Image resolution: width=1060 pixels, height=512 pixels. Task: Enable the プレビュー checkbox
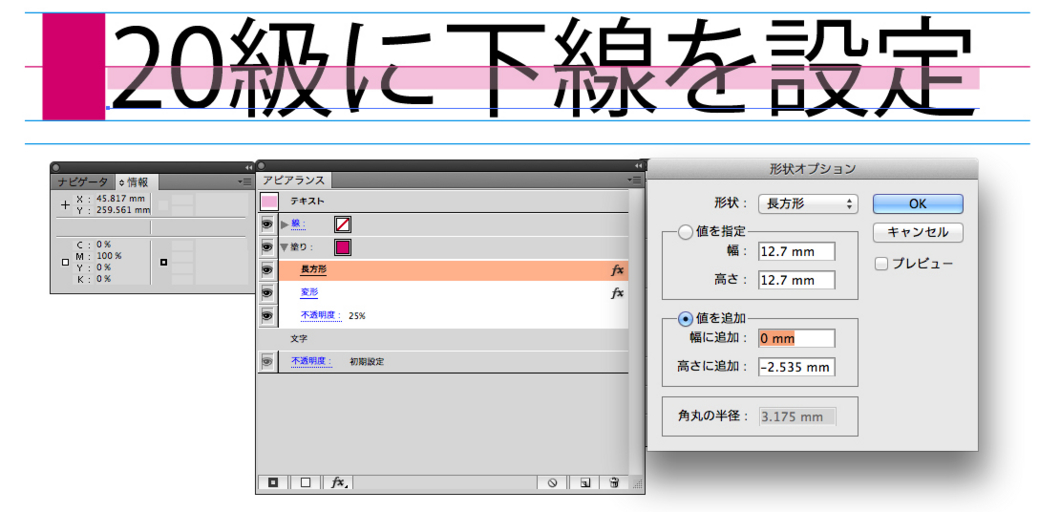(x=881, y=264)
